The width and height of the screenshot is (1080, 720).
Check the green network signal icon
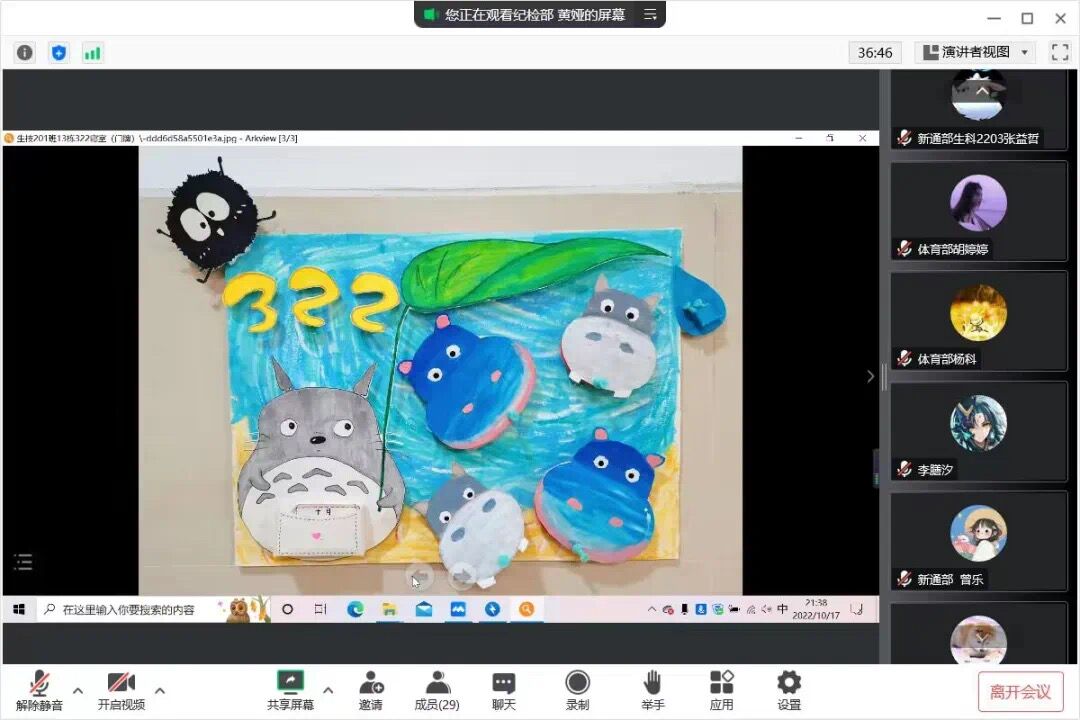coord(92,53)
